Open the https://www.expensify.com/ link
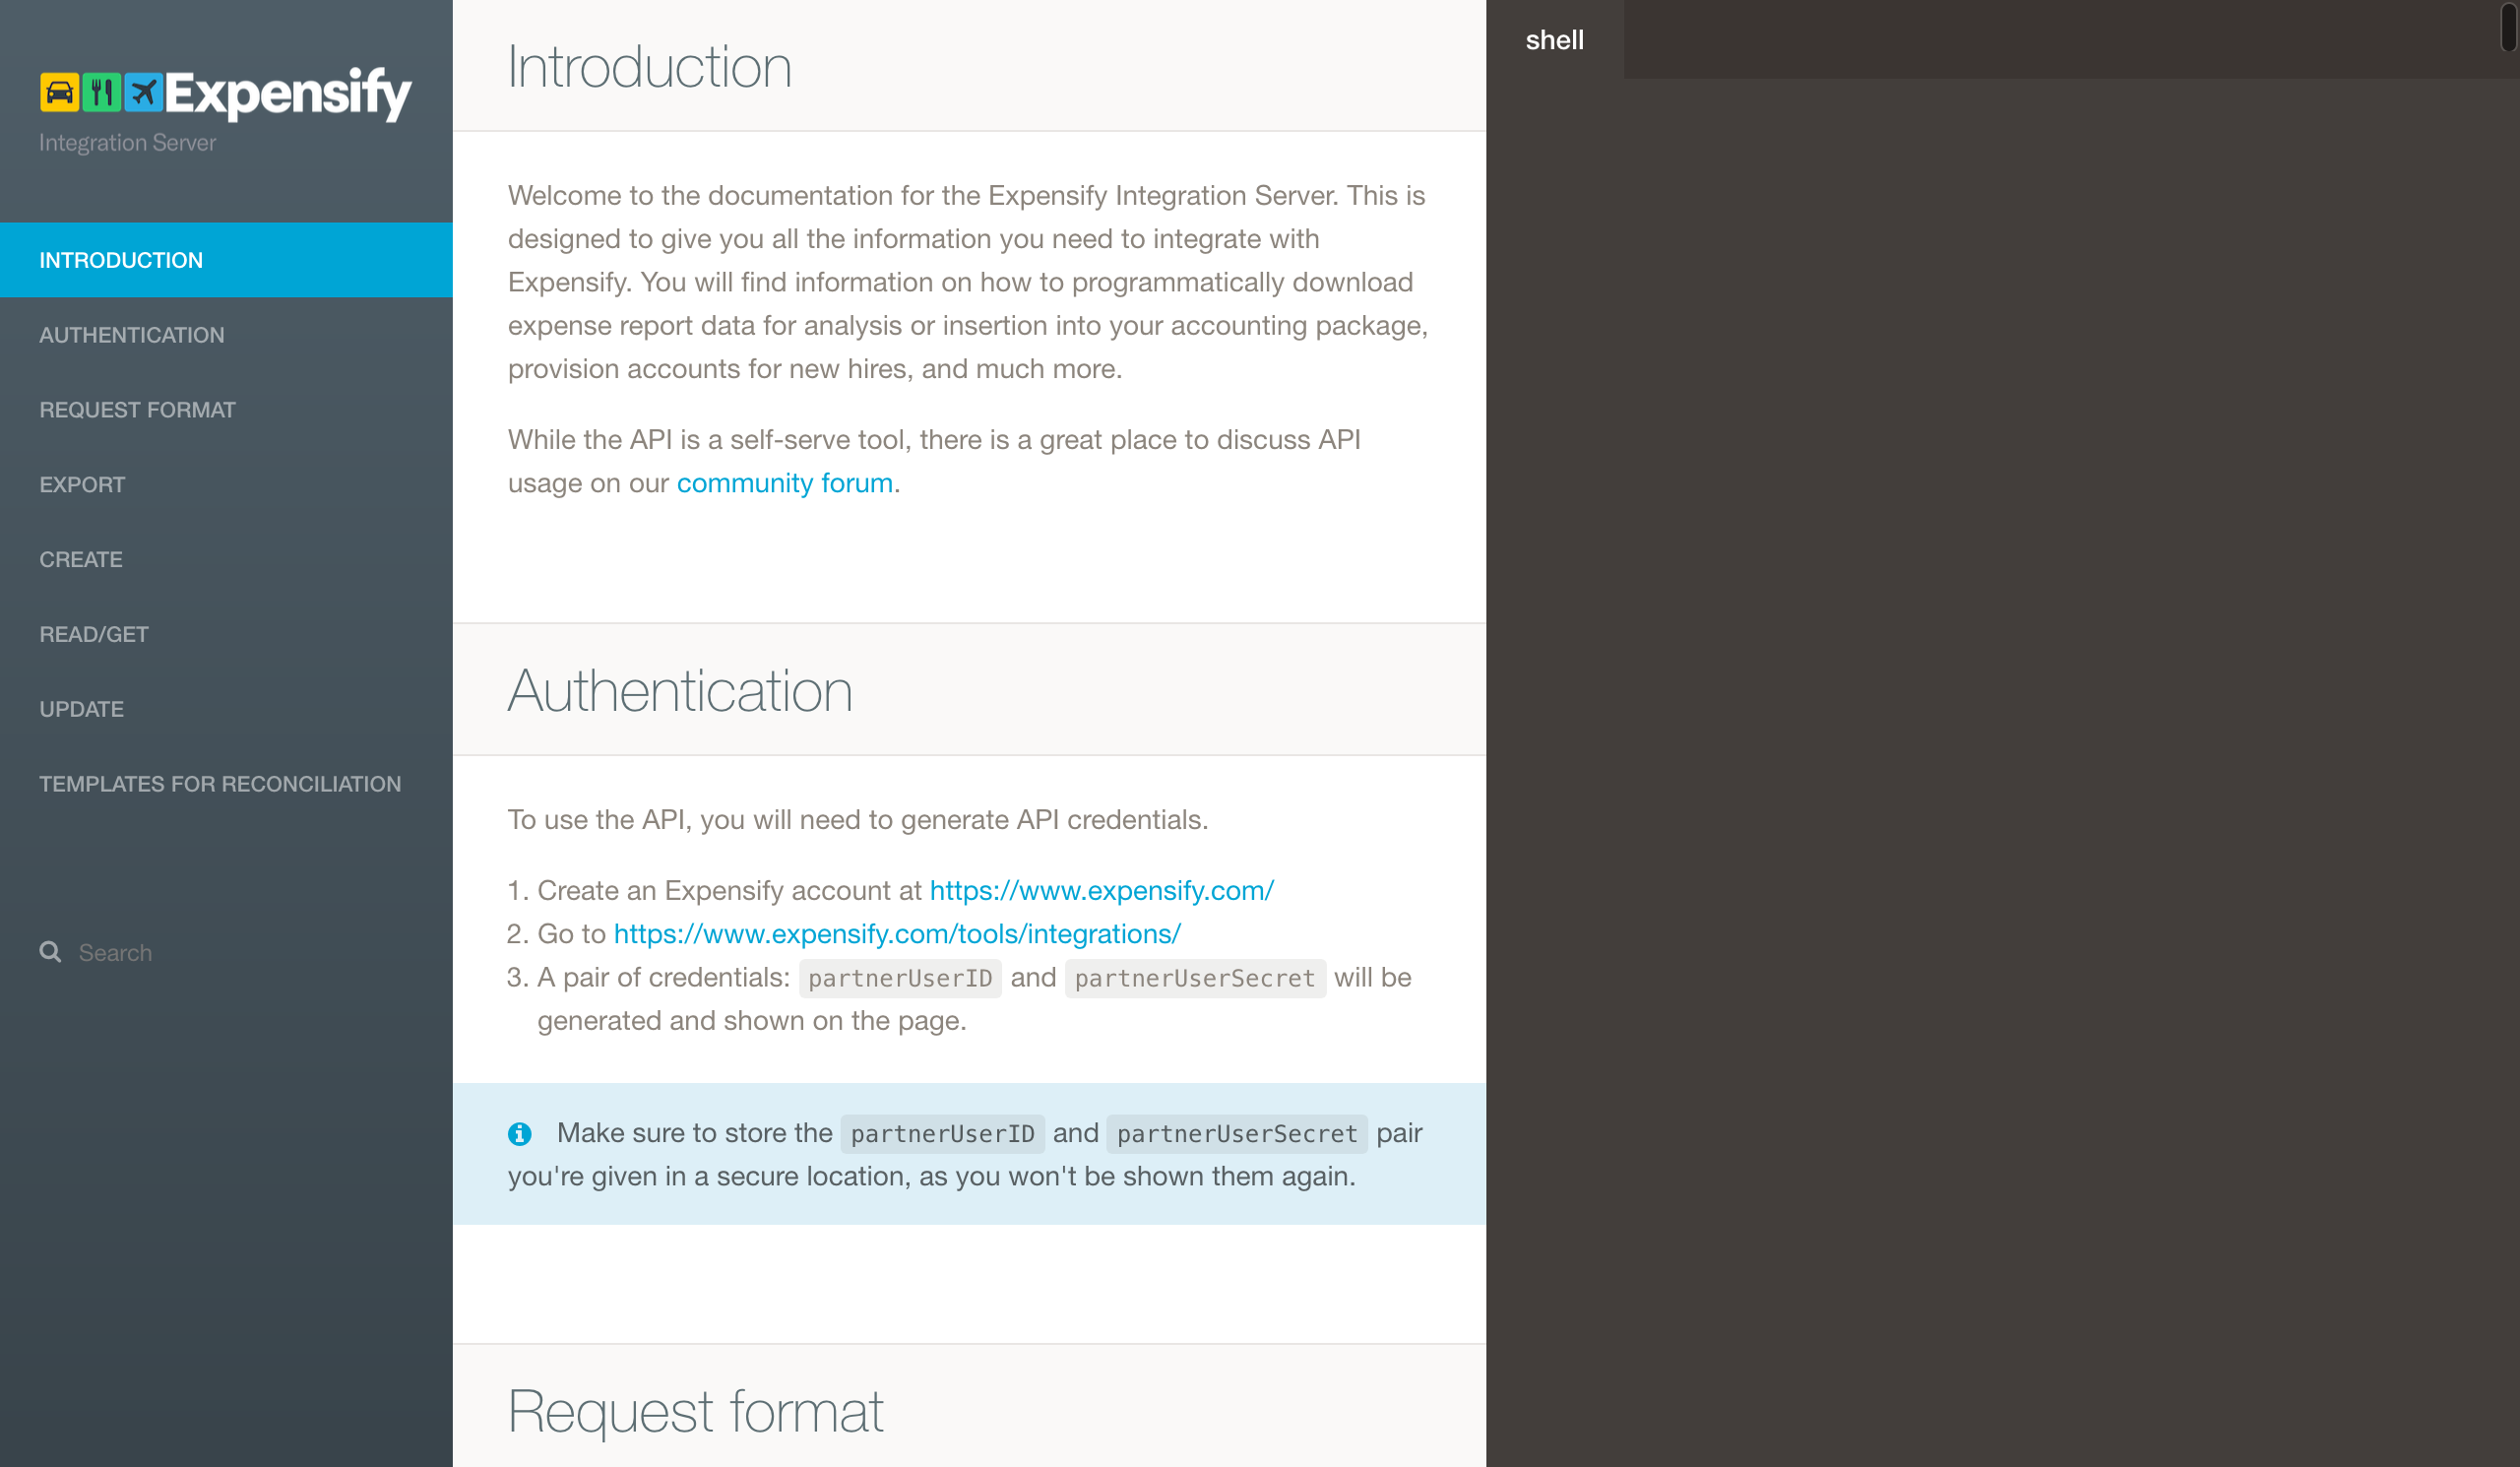This screenshot has height=1467, width=2520. click(1102, 890)
